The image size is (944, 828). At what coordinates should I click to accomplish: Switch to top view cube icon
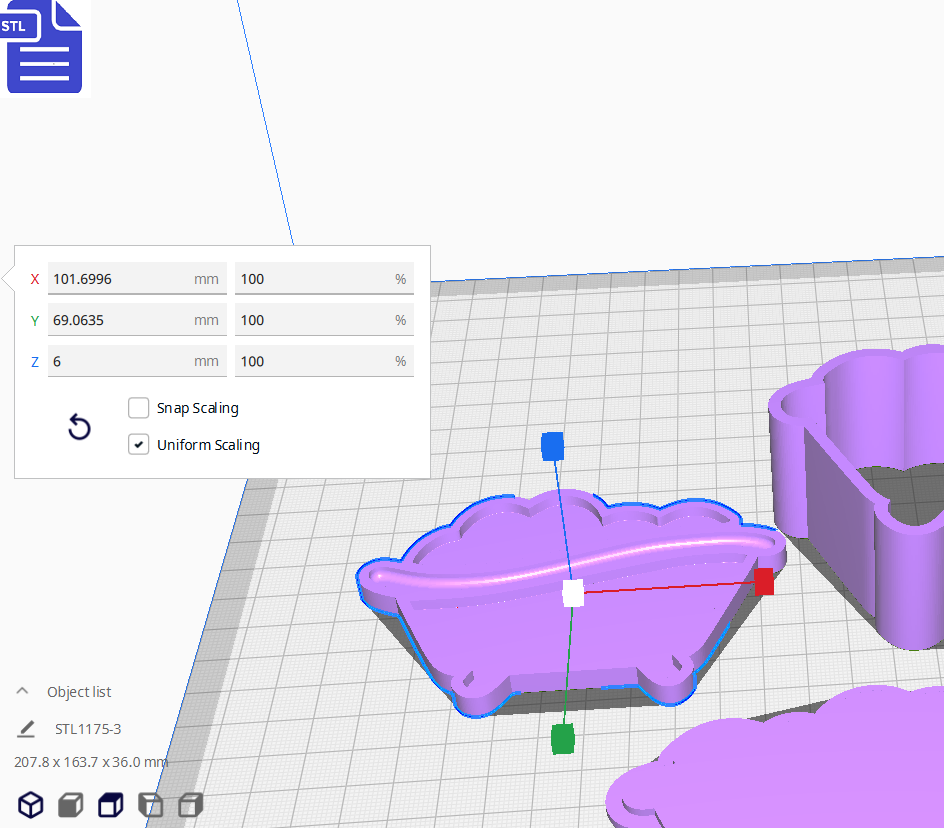pyautogui.click(x=110, y=804)
